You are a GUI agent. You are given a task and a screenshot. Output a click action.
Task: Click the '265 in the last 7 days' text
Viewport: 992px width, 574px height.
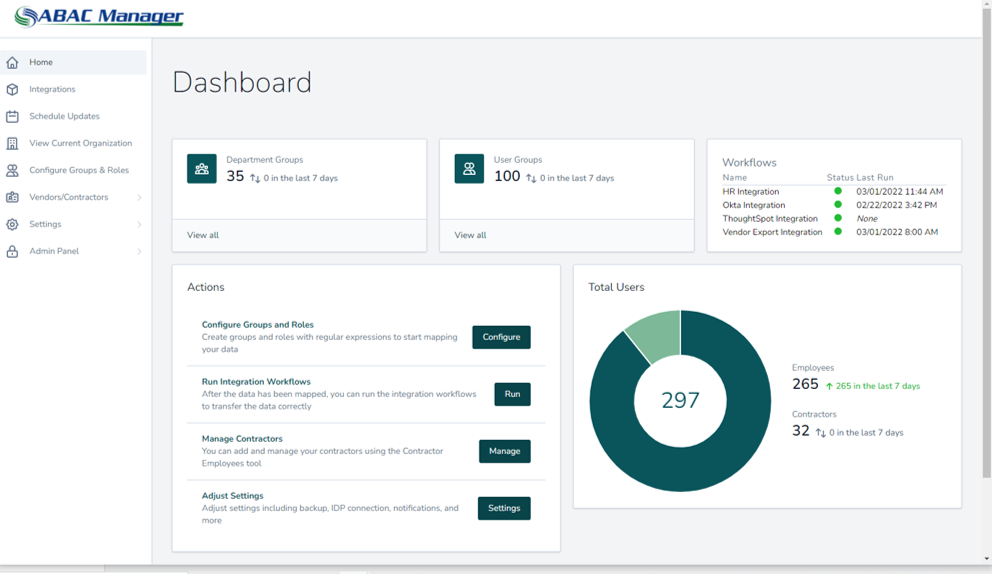(x=877, y=386)
